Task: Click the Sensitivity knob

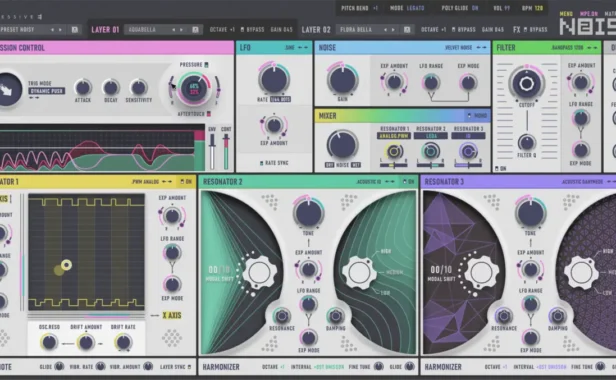Action: [x=138, y=87]
